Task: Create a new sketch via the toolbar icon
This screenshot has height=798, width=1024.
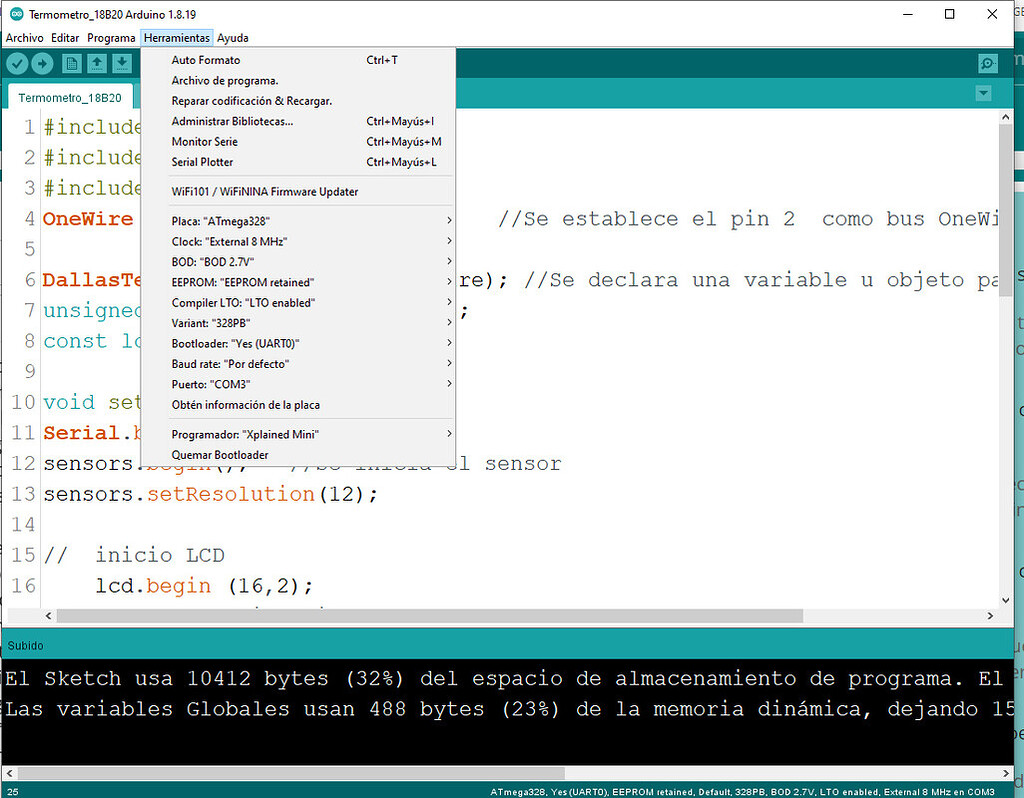Action: point(71,62)
